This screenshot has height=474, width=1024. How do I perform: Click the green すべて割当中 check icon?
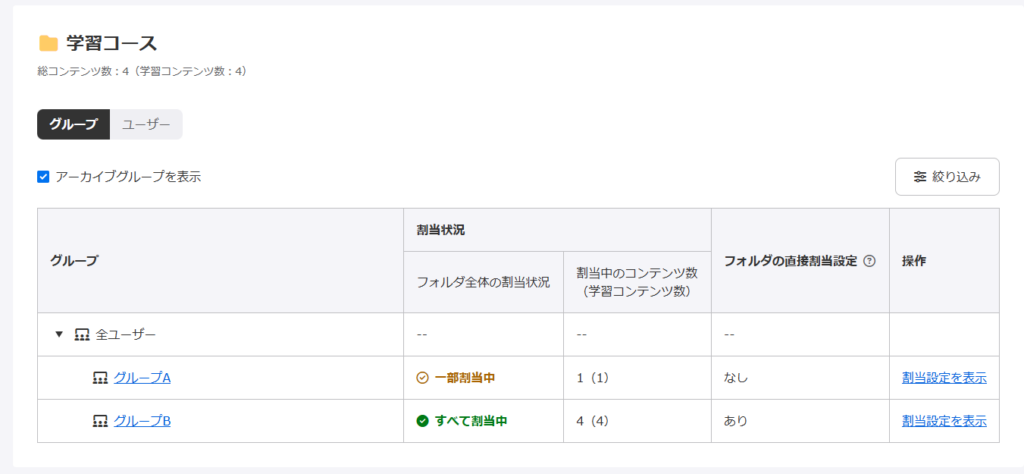point(422,421)
